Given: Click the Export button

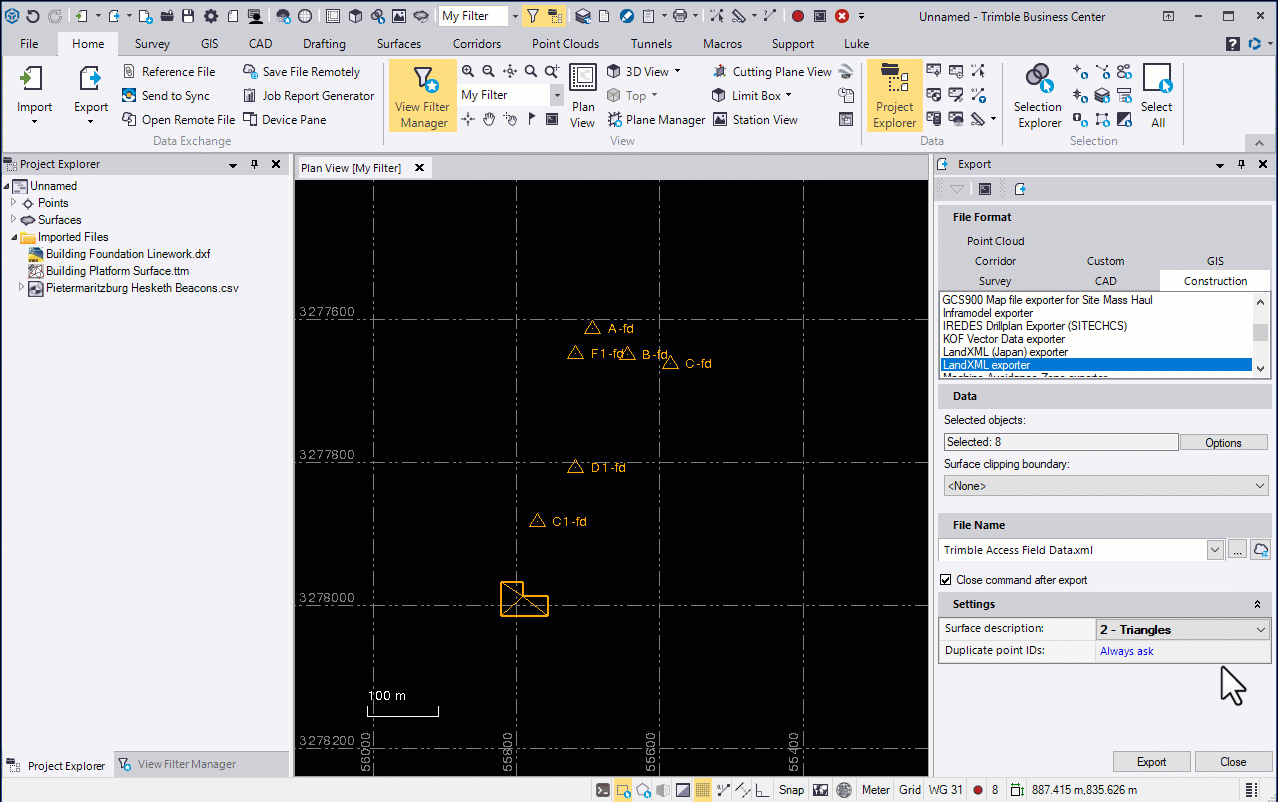Looking at the screenshot, I should [x=1151, y=762].
